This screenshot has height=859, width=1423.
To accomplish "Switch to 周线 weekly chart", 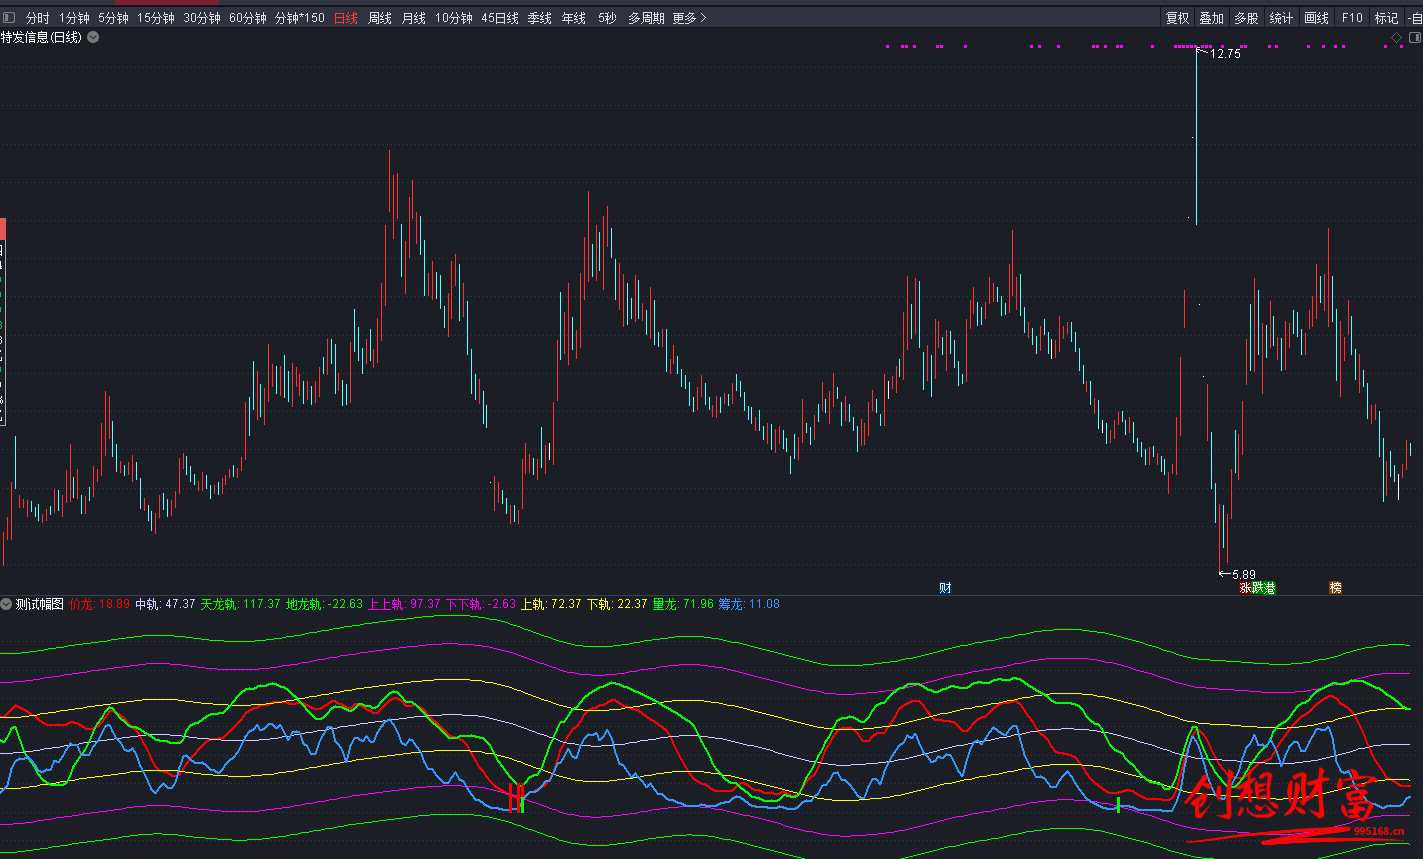I will pos(379,18).
